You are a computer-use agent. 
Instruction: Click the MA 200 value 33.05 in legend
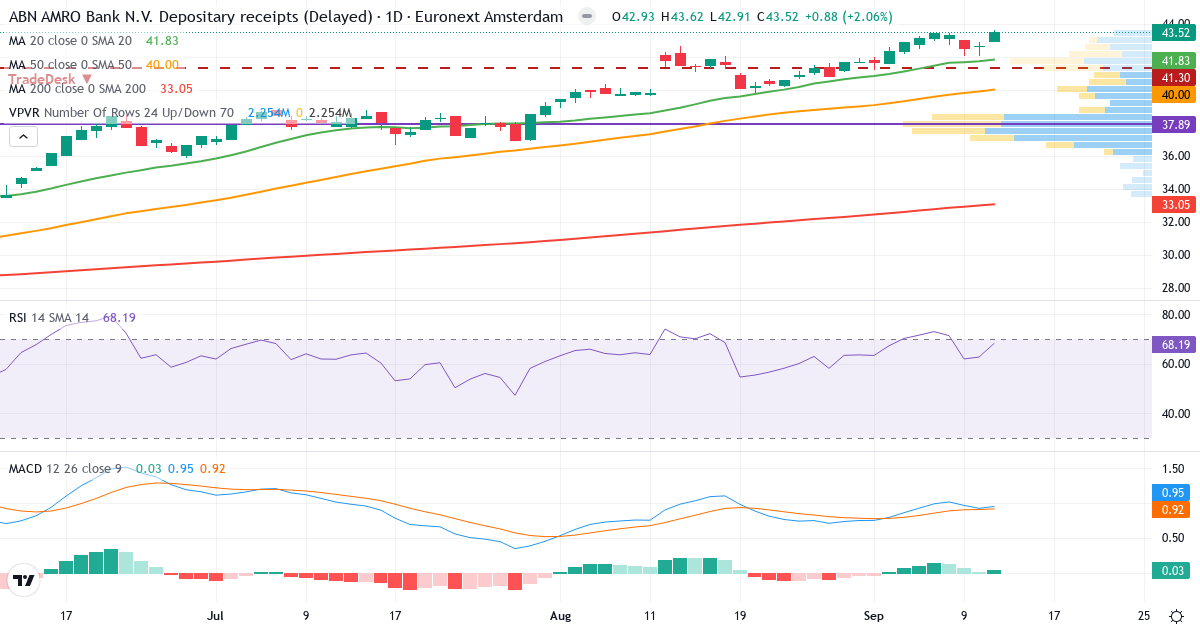175,89
